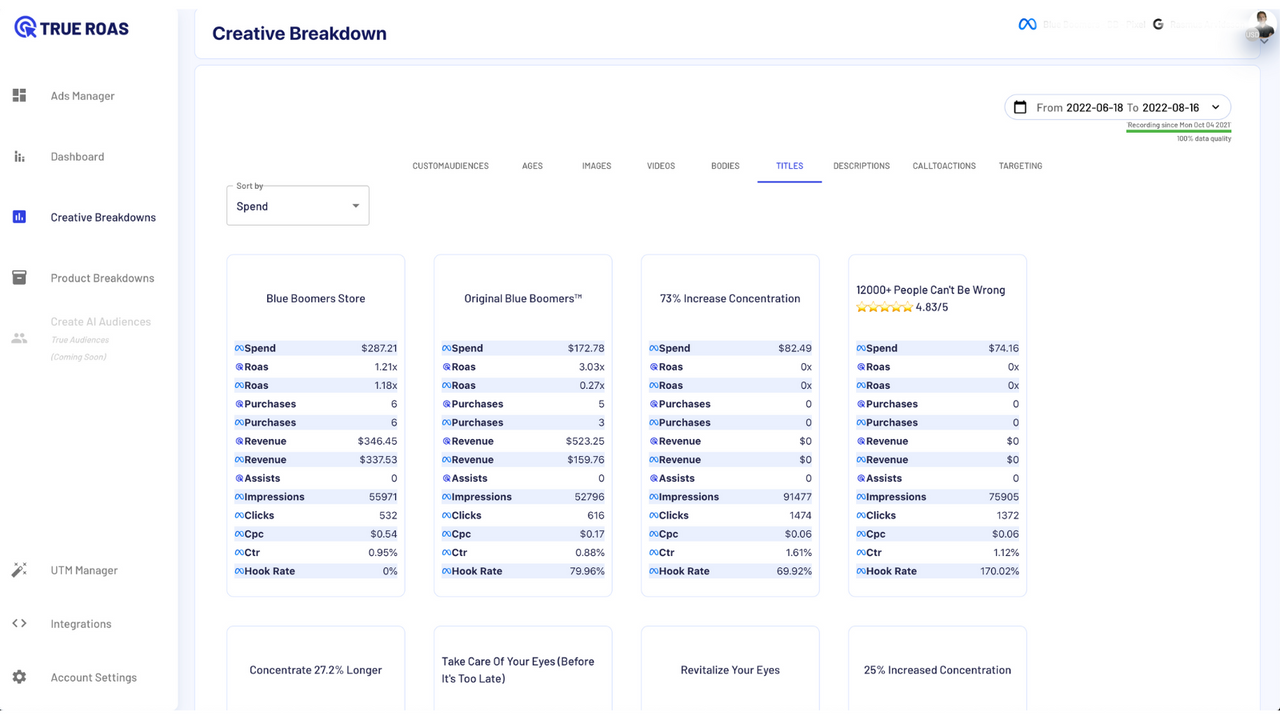Open the Sort by Spend dropdown
Screen dimensions: 1280x720
[x=298, y=206]
